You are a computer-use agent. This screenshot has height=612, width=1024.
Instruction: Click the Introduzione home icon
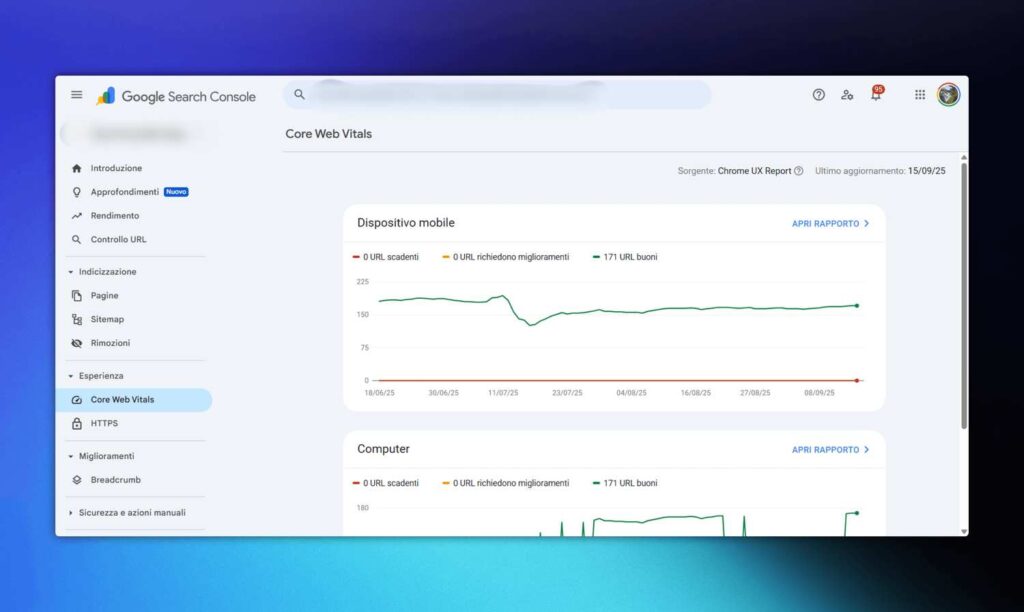pyautogui.click(x=77, y=168)
